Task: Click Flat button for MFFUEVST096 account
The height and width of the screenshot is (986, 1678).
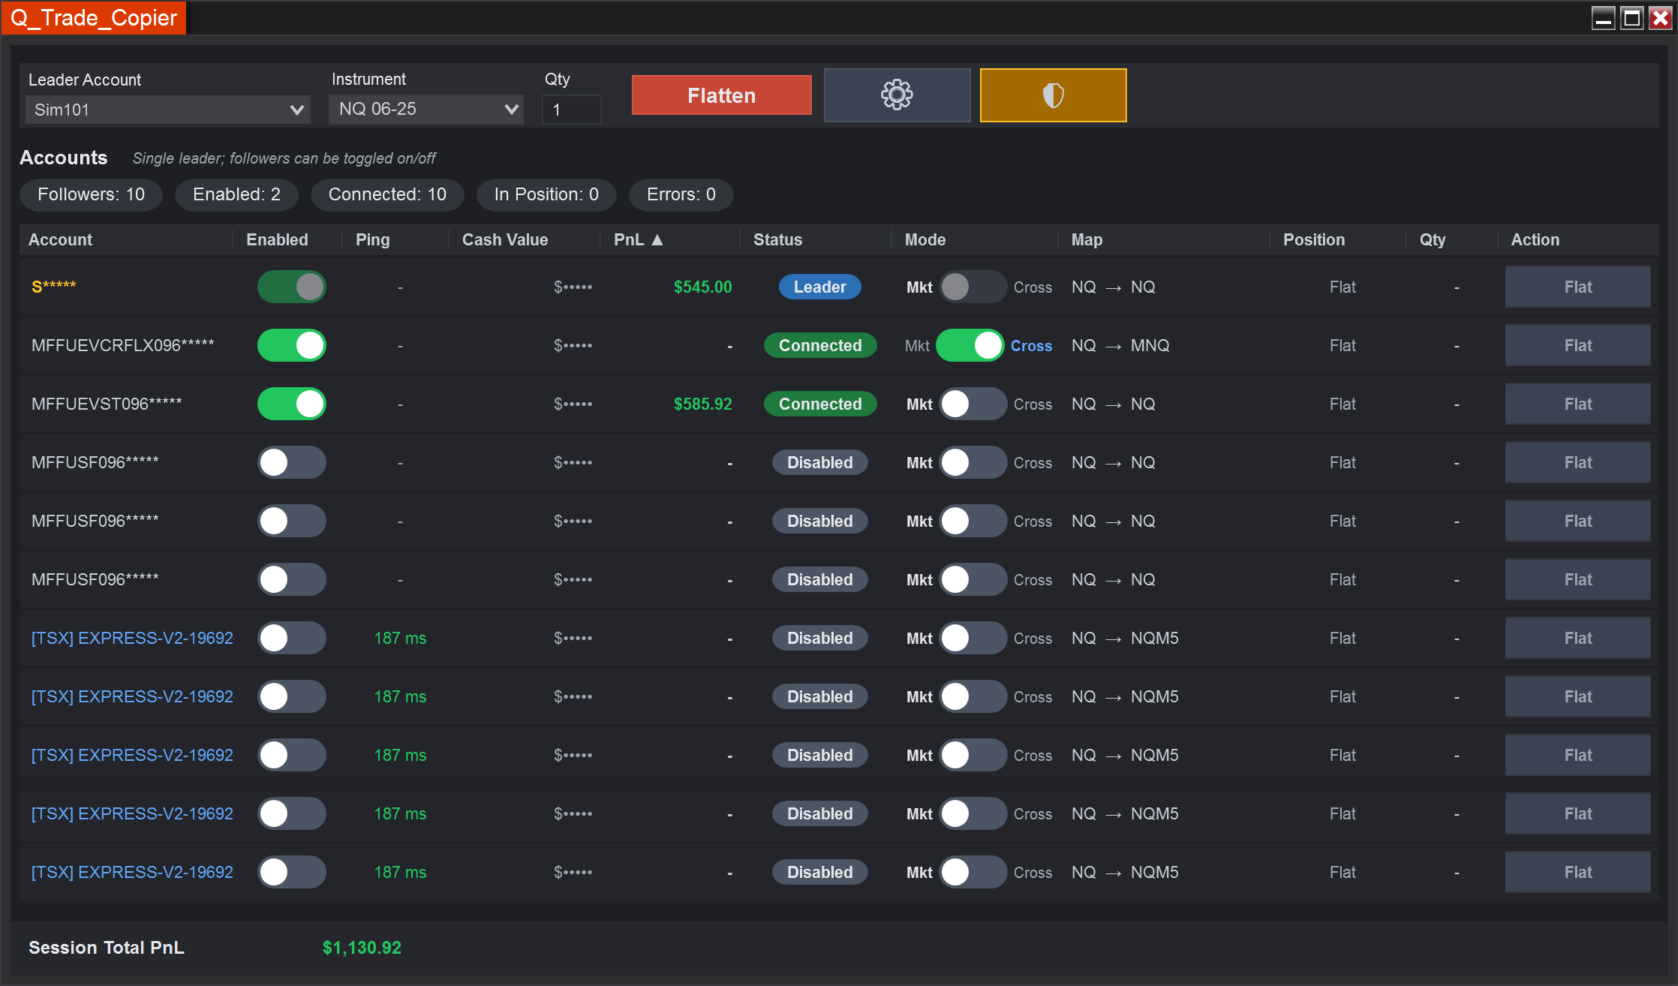Action: tap(1578, 404)
